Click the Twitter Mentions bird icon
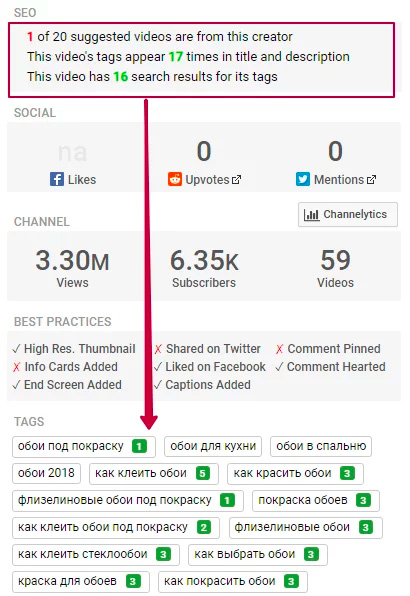Viewport: 410px width, 596px height. click(303, 179)
